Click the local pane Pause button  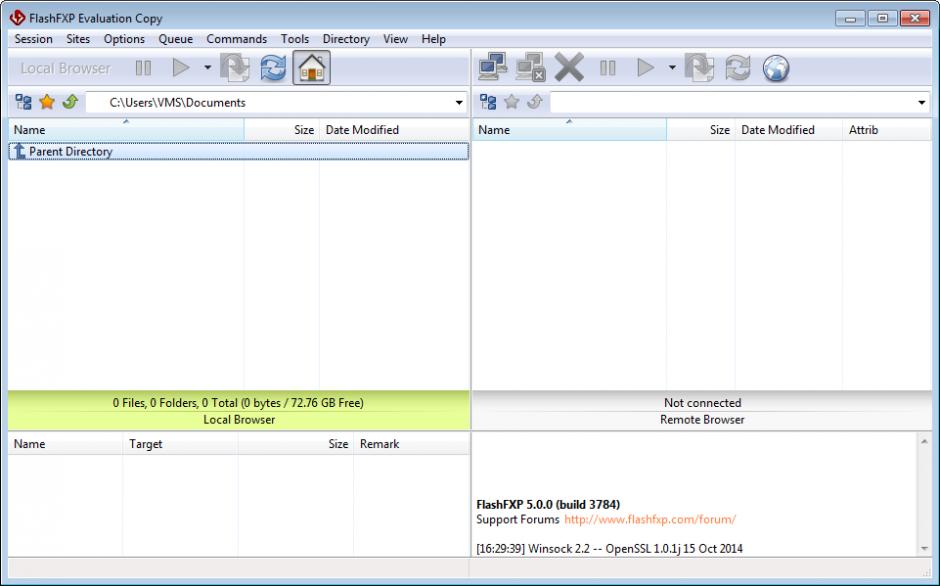(143, 68)
